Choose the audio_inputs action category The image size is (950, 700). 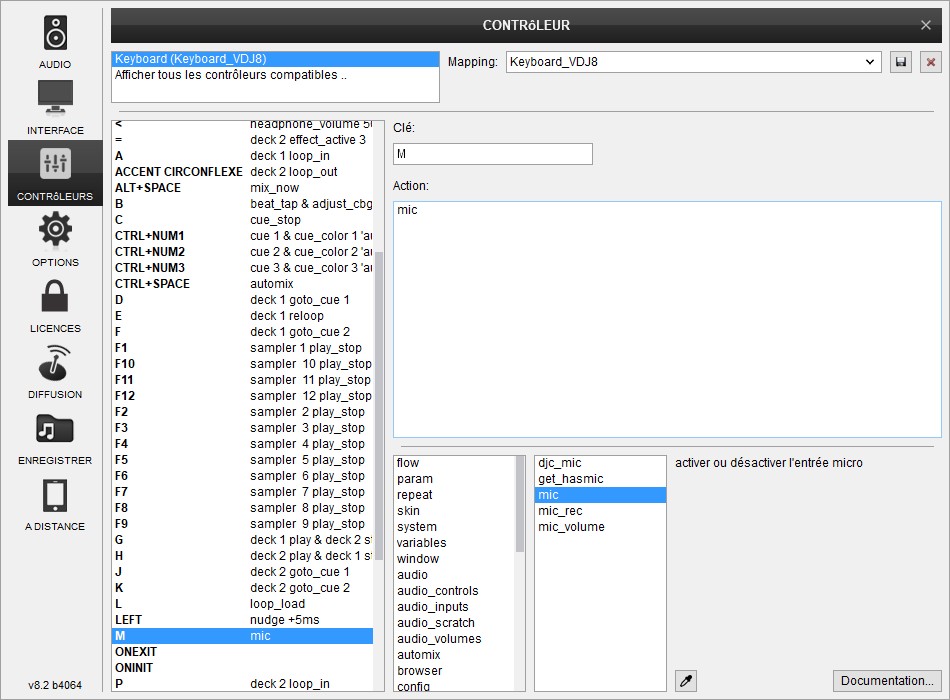coord(454,607)
